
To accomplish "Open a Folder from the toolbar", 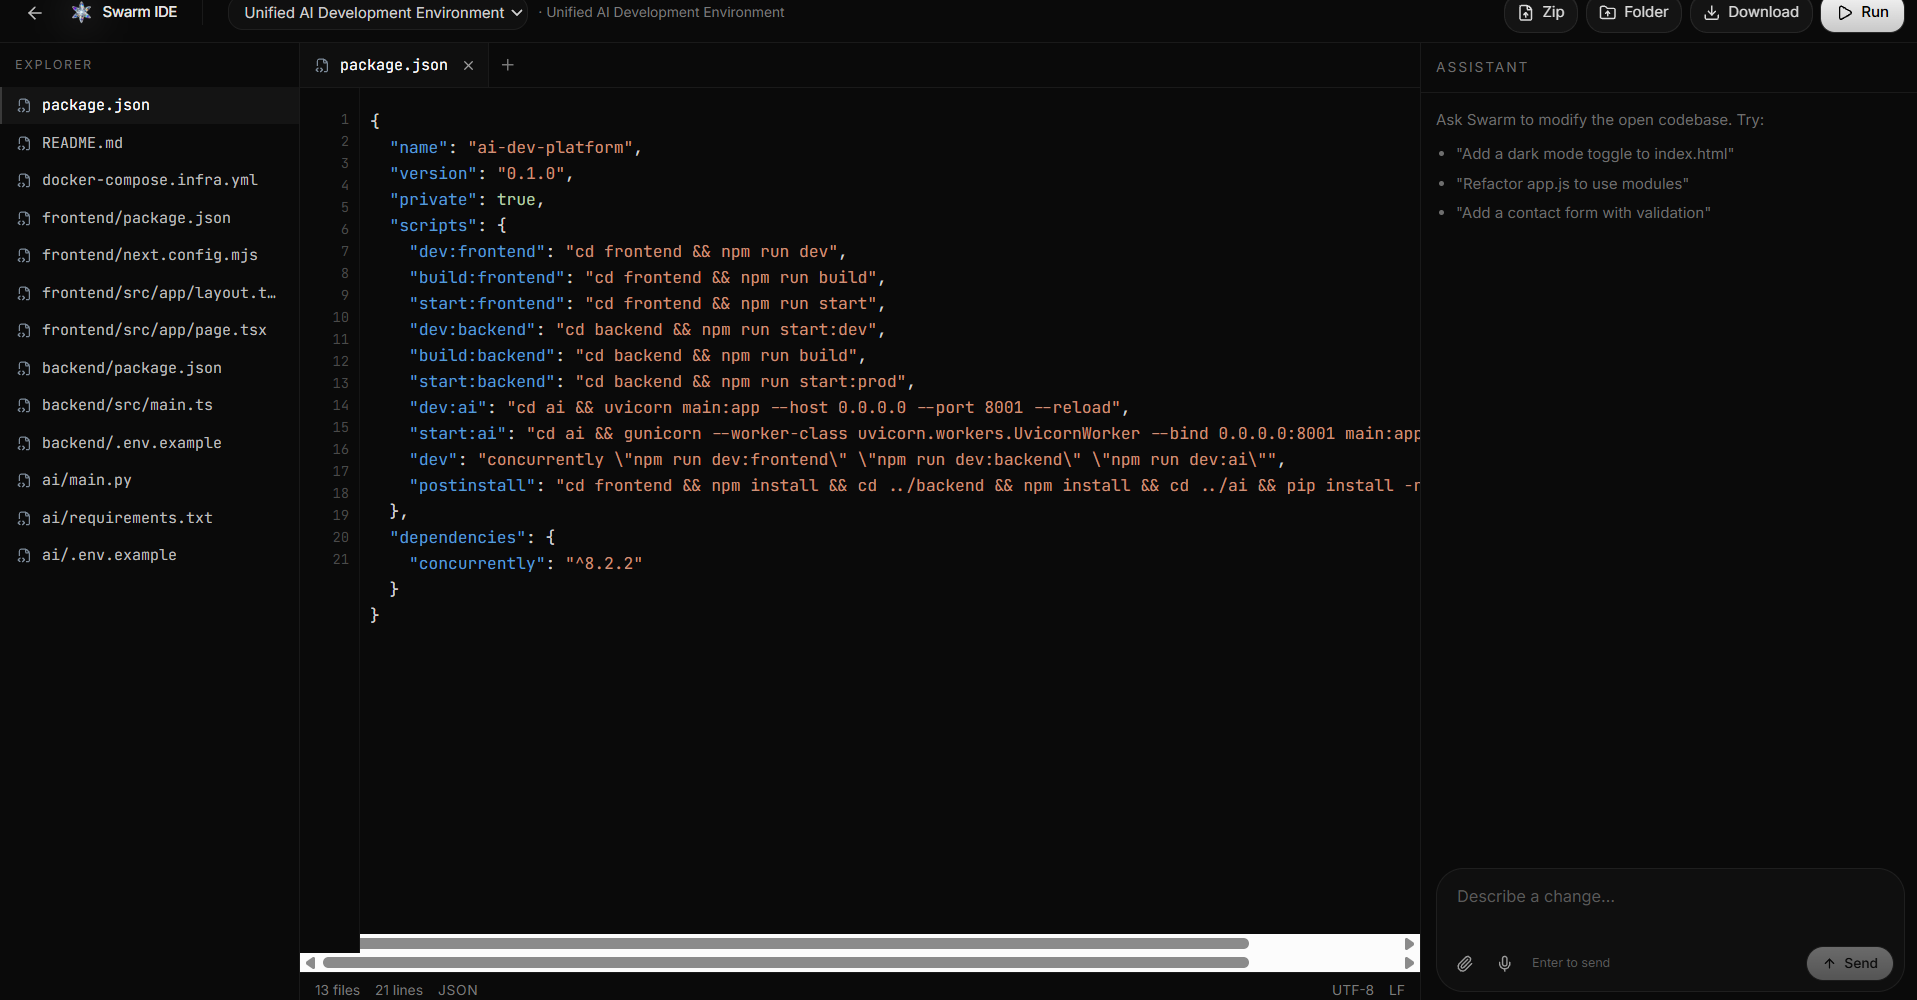I will (1633, 13).
